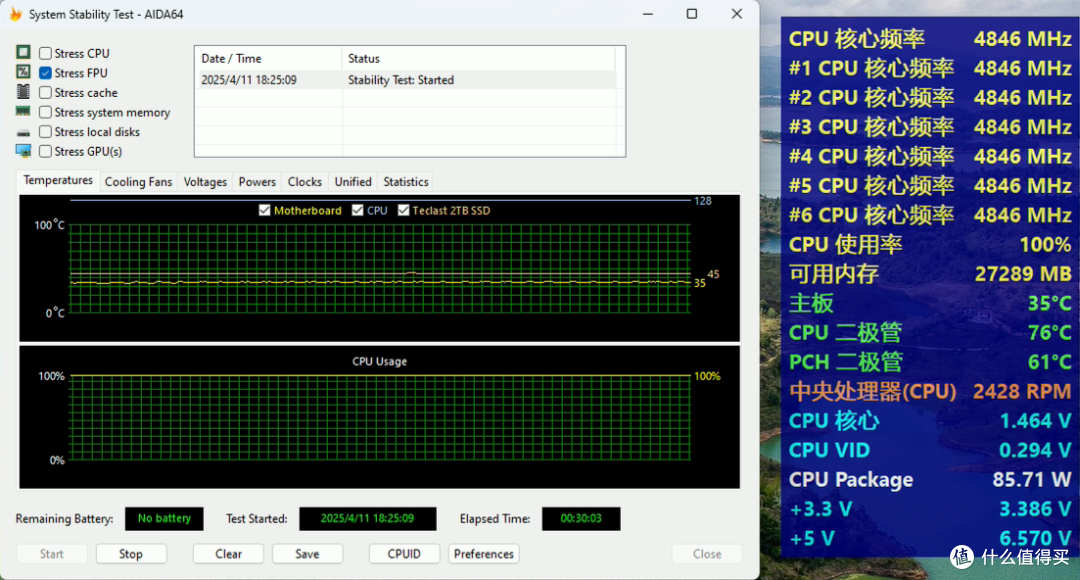The height and width of the screenshot is (580, 1080).
Task: Uncheck the Stress FPU checkbox
Action: [x=45, y=72]
